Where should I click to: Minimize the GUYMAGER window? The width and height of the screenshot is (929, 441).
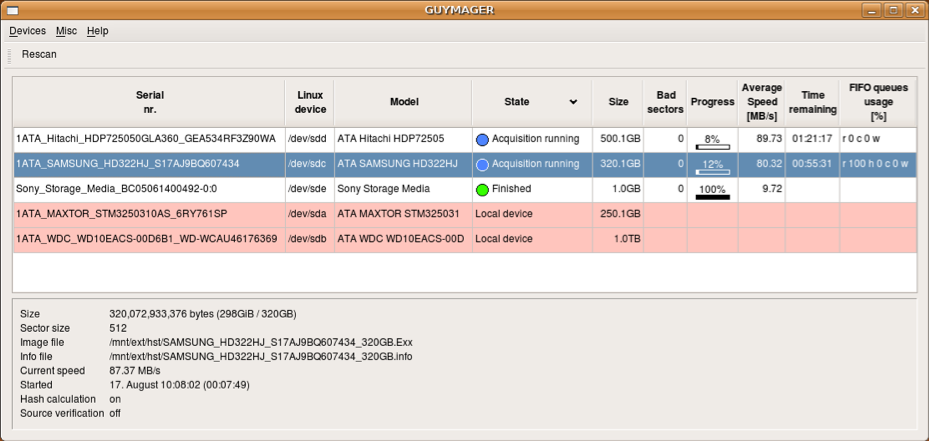point(873,10)
